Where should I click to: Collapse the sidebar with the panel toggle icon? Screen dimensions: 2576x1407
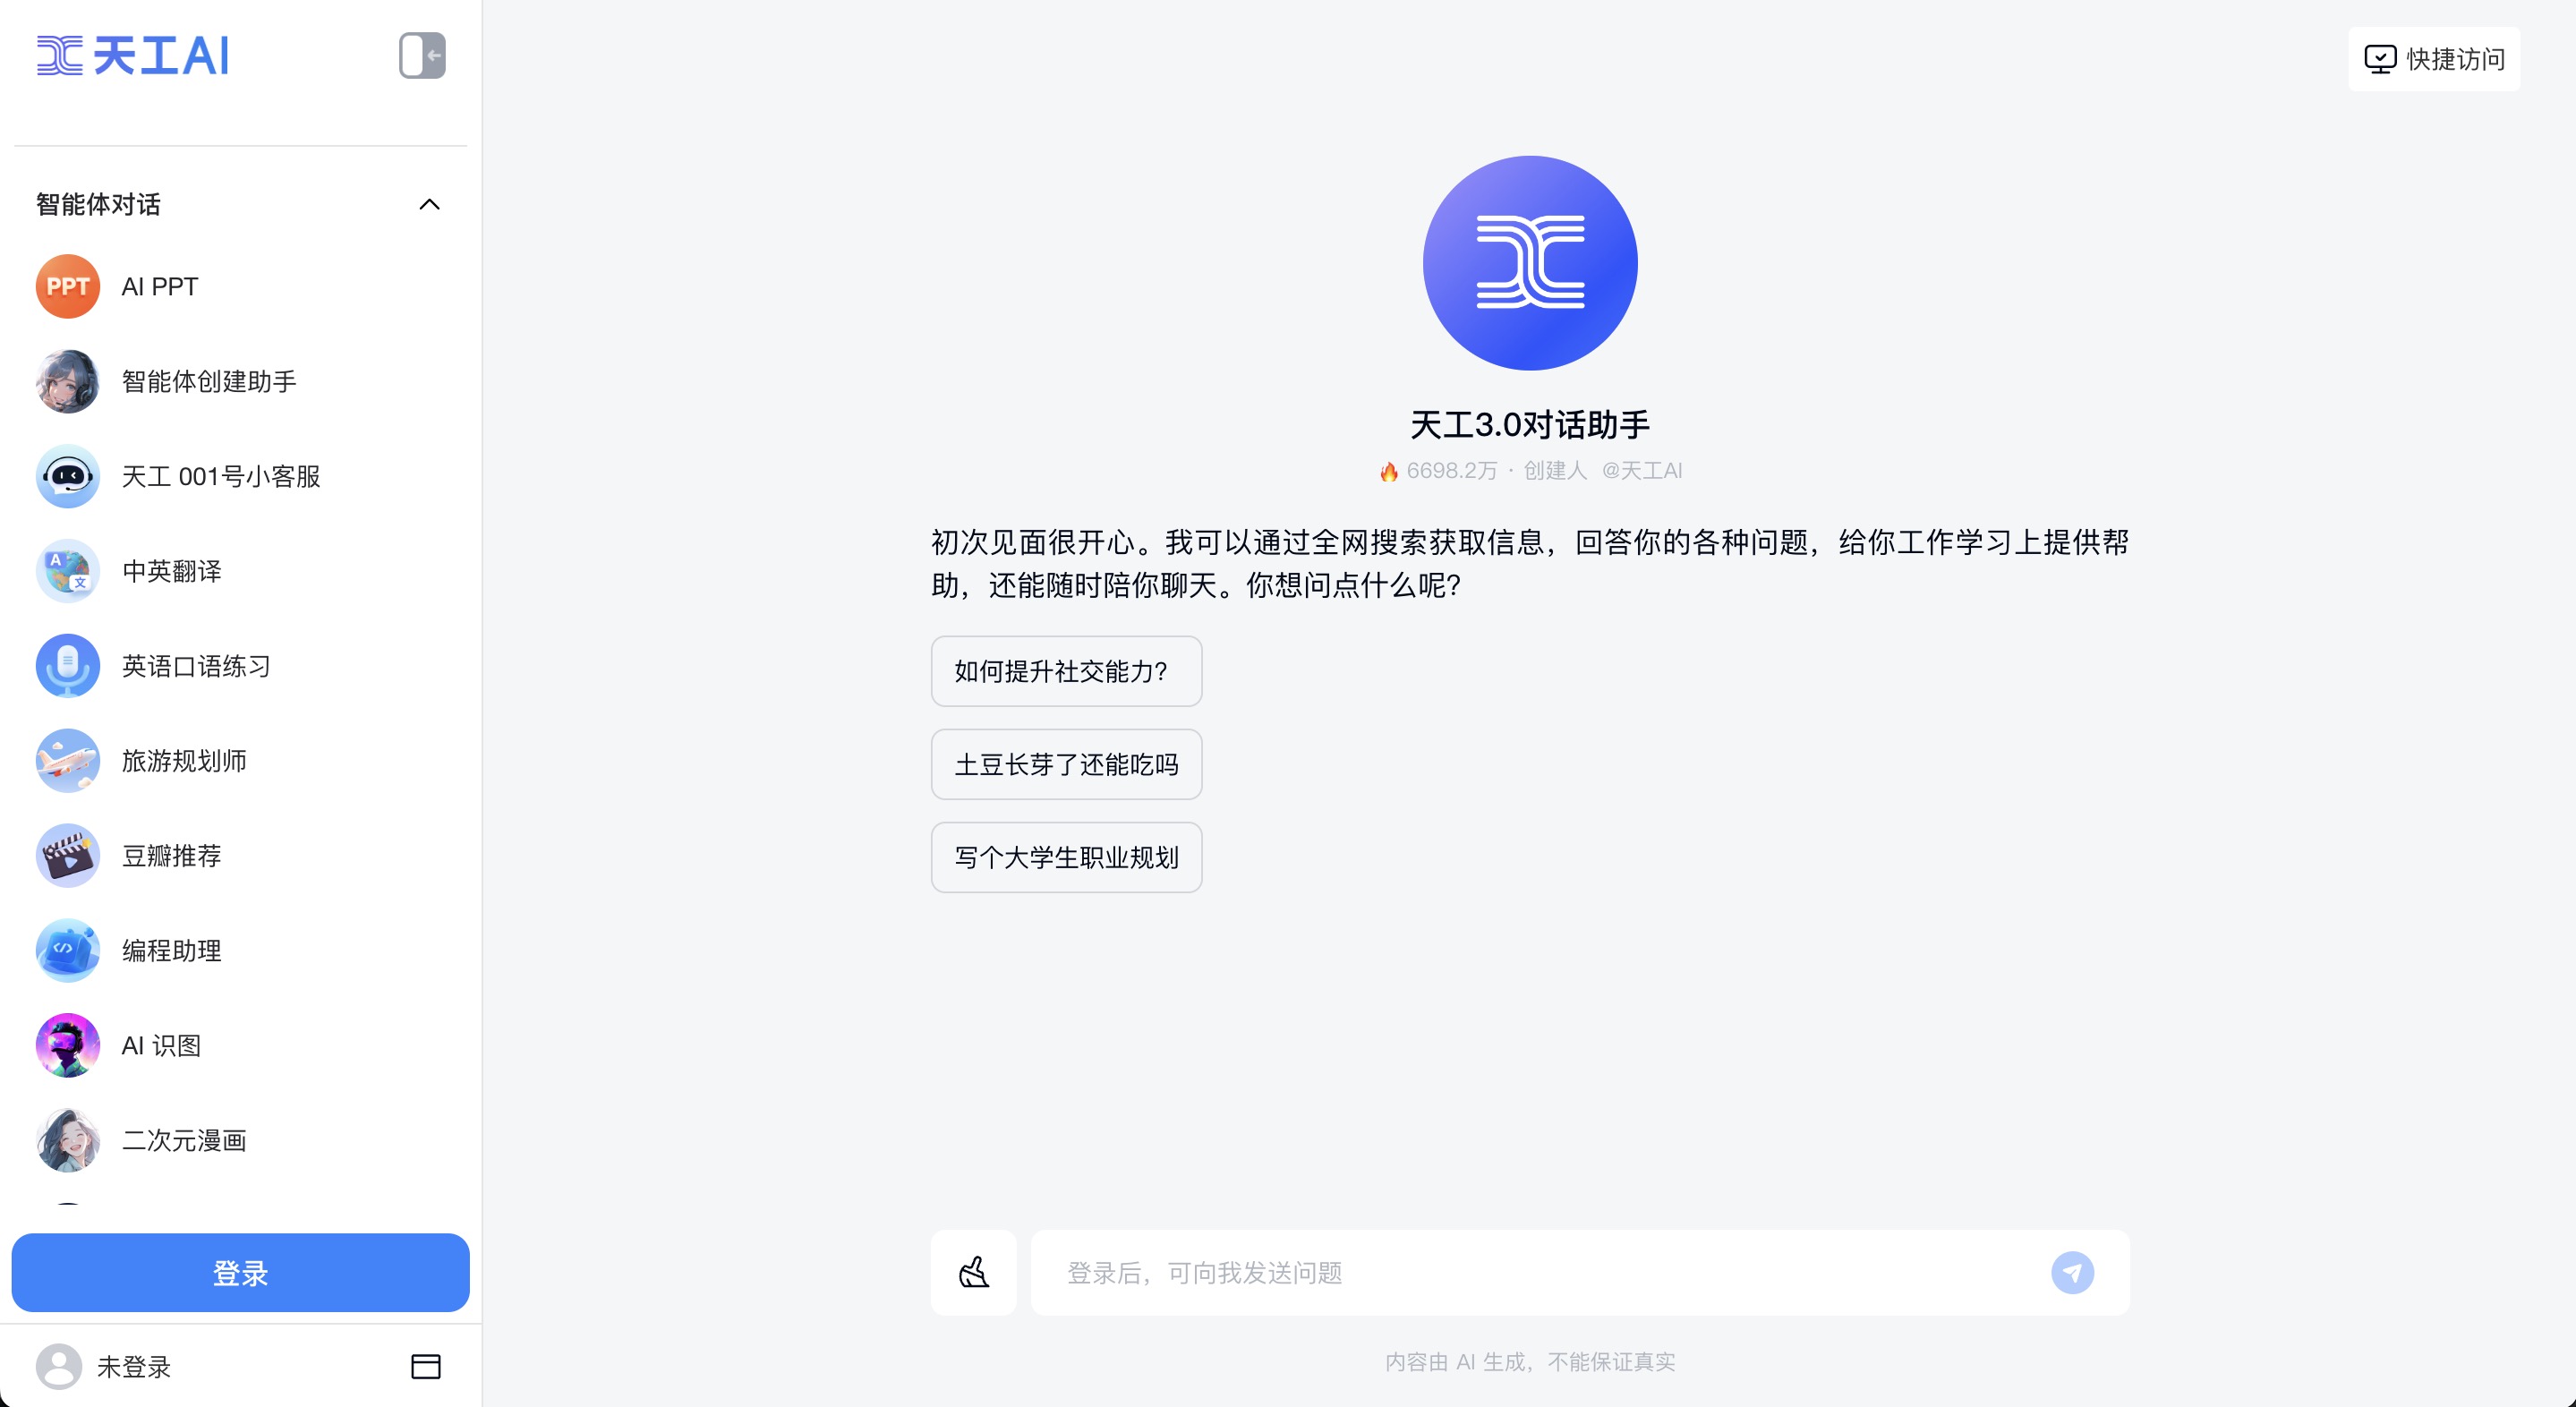tap(422, 55)
